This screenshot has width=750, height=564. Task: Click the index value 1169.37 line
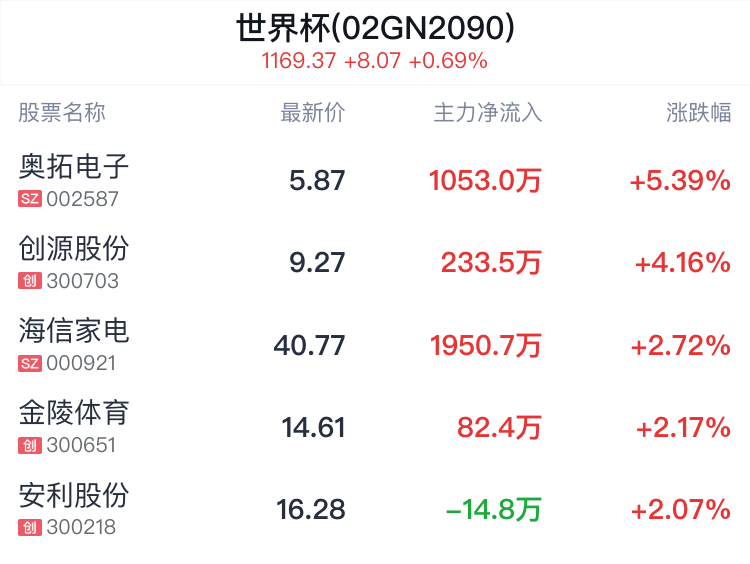(x=375, y=61)
